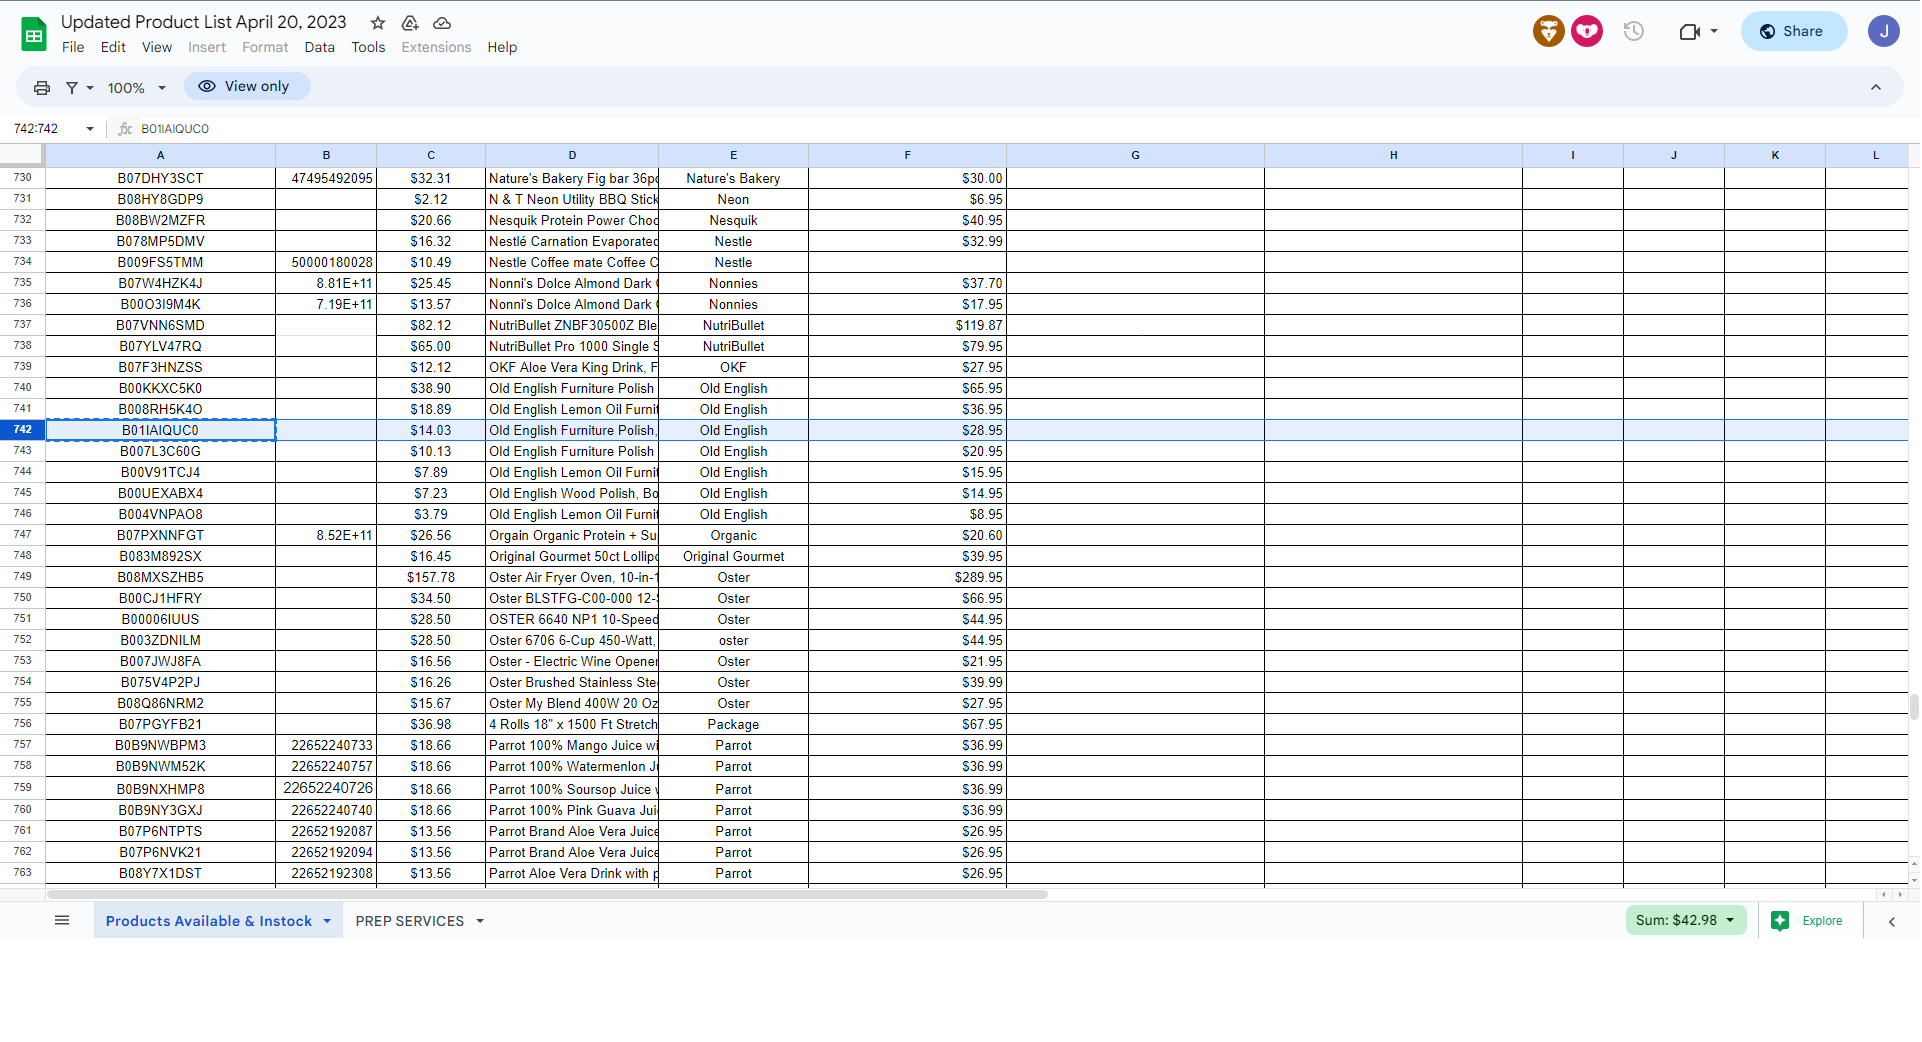Open the Help menu

pos(502,47)
